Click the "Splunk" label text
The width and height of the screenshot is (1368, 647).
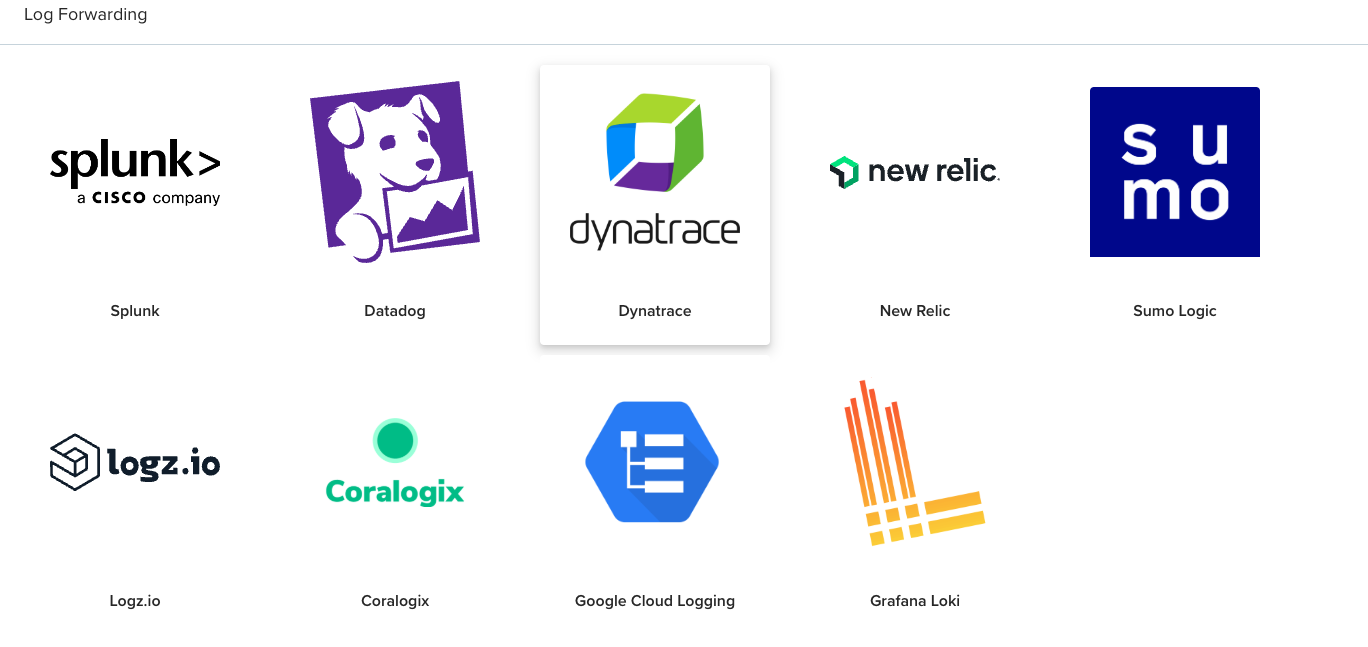[x=135, y=311]
